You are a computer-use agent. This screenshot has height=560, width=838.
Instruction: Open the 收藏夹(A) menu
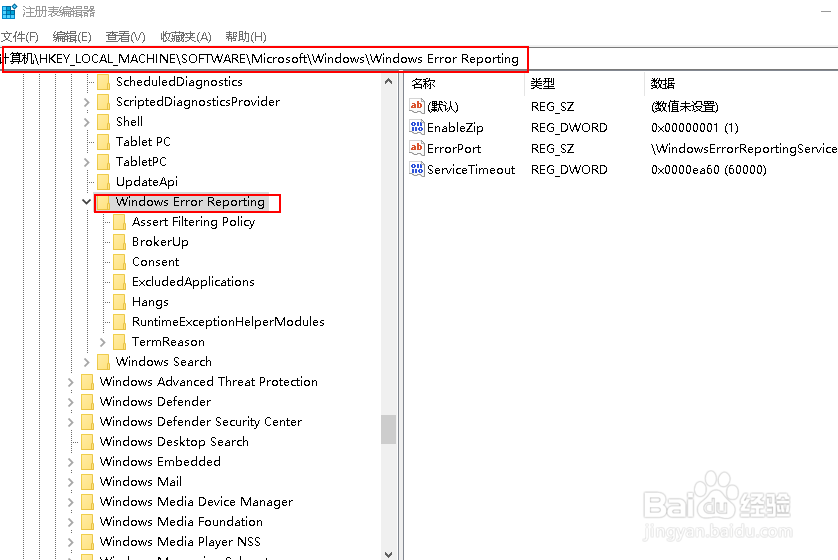tap(186, 36)
